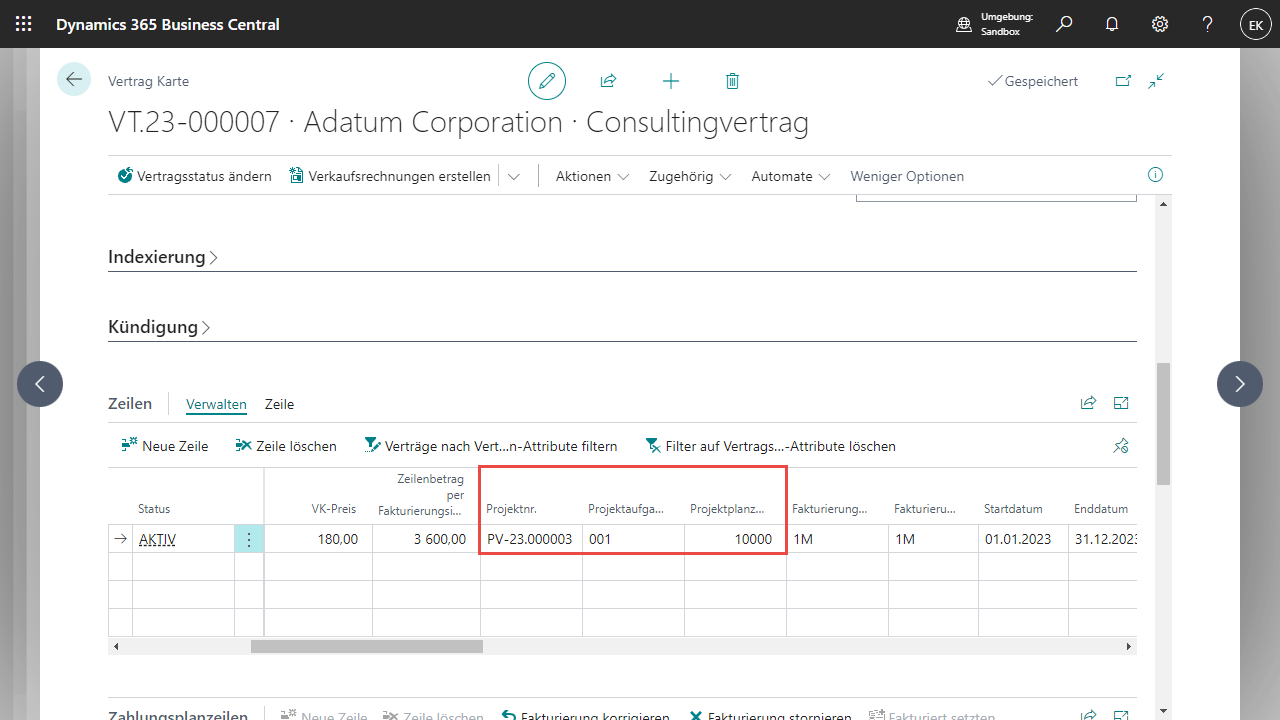Click Vertragsstatus ändern button

click(x=195, y=176)
